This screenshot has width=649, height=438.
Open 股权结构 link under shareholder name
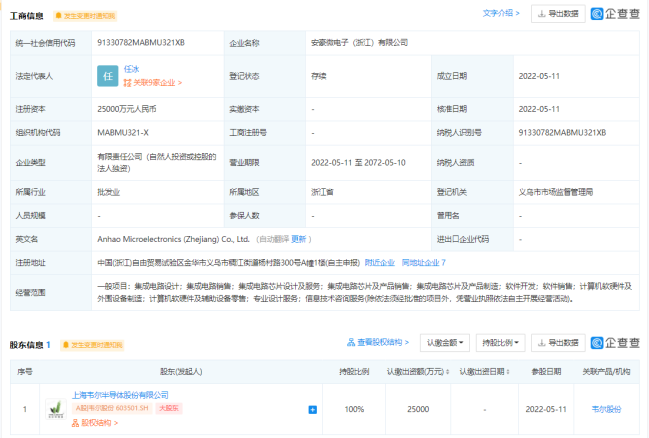click(95, 423)
